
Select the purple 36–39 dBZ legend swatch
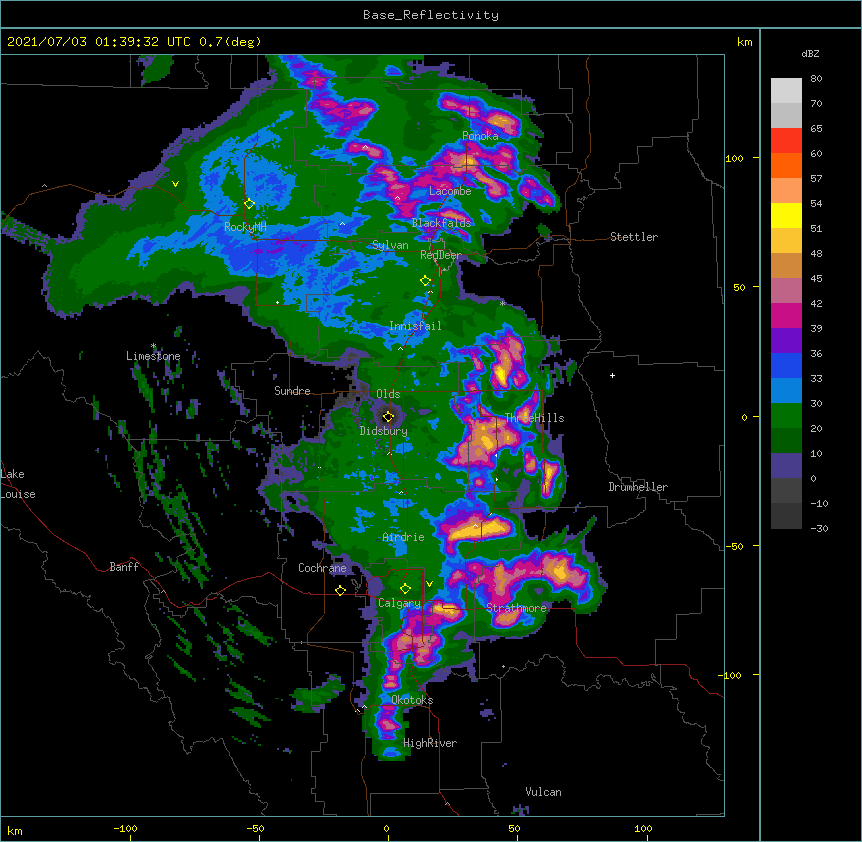coord(786,341)
